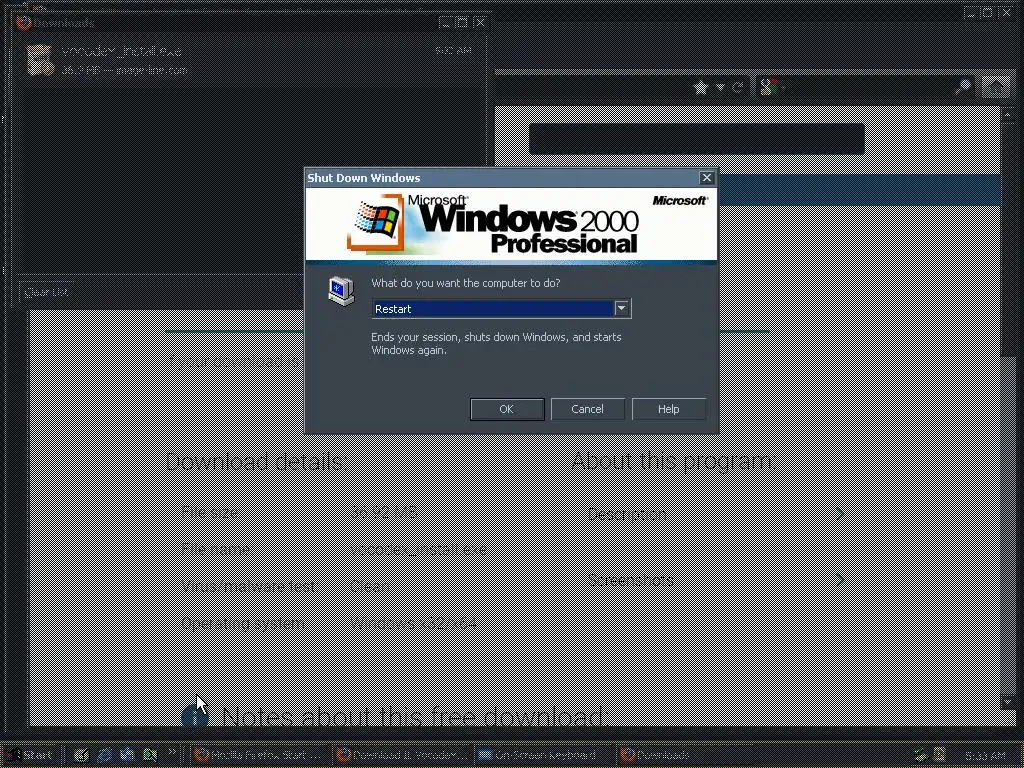Launch Outlook Express from quick launch
This screenshot has height=768, width=1024.
pos(127,755)
